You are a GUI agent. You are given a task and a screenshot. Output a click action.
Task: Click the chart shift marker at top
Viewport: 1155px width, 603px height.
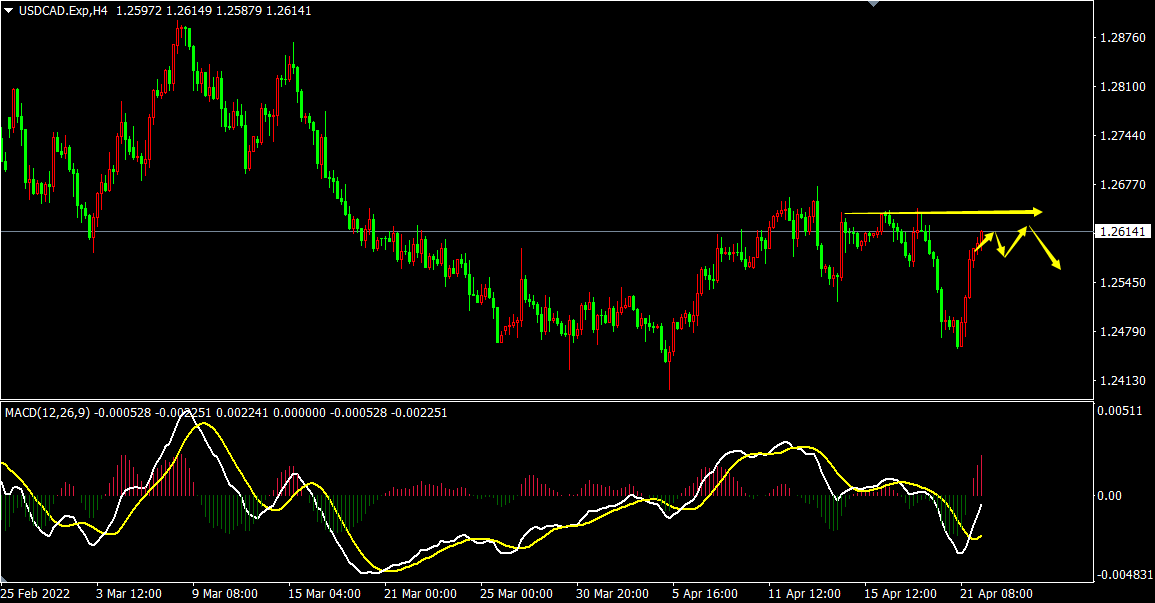click(x=874, y=4)
